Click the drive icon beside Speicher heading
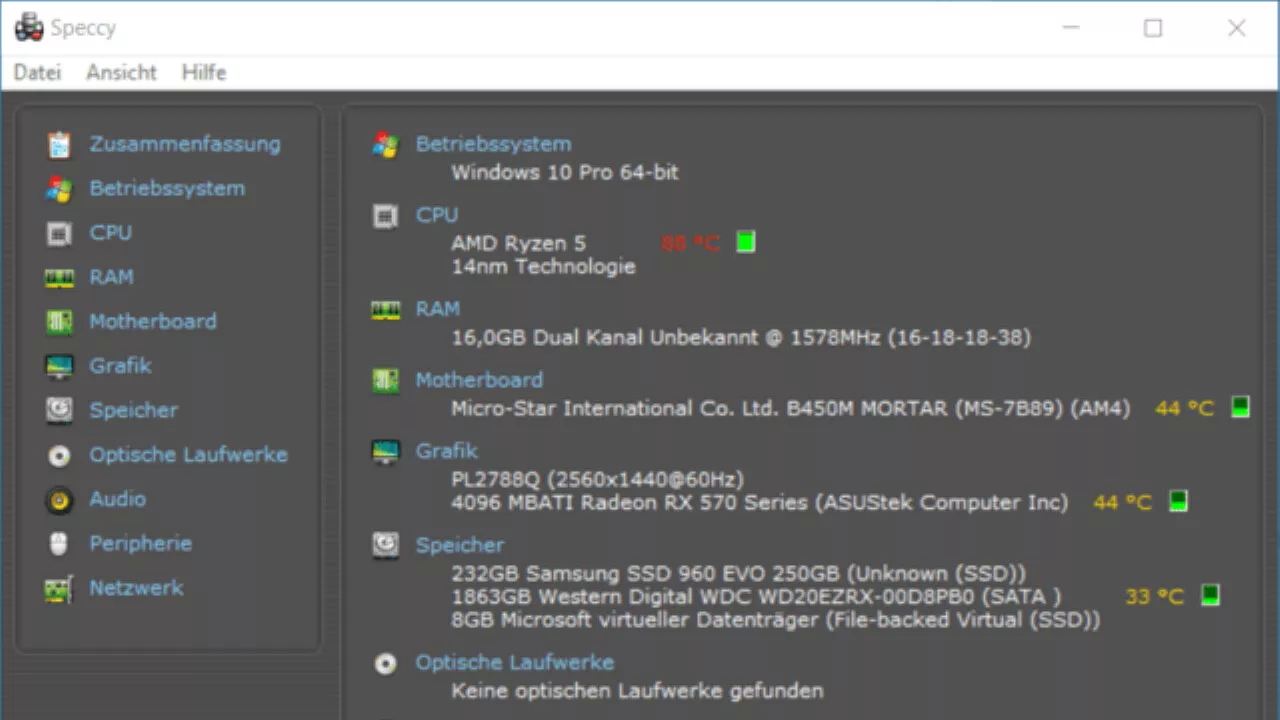Image resolution: width=1280 pixels, height=720 pixels. point(385,545)
